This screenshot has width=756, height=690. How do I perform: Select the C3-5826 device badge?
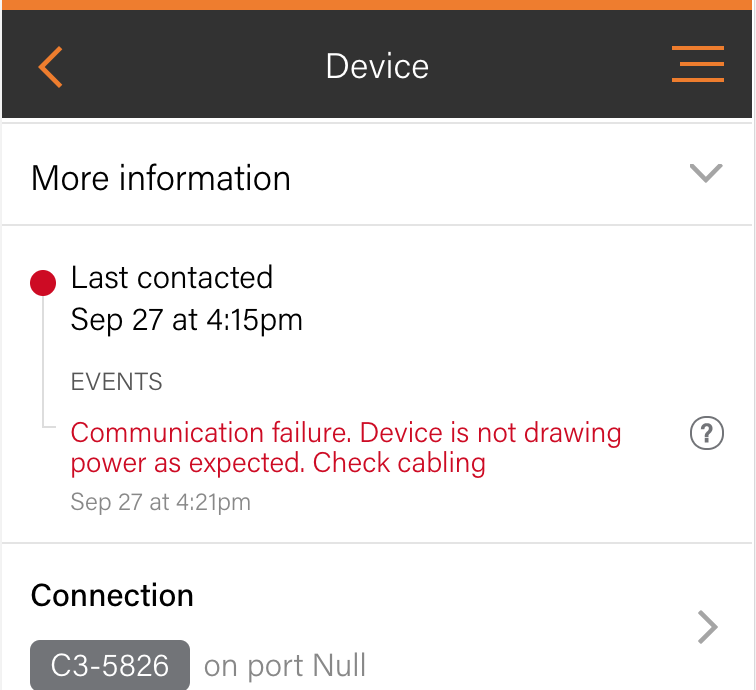point(110,665)
